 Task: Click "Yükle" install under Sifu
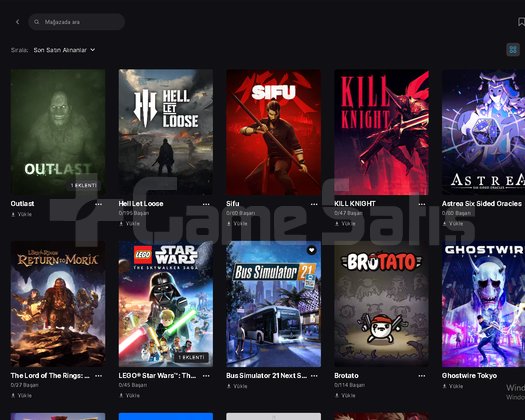point(237,223)
